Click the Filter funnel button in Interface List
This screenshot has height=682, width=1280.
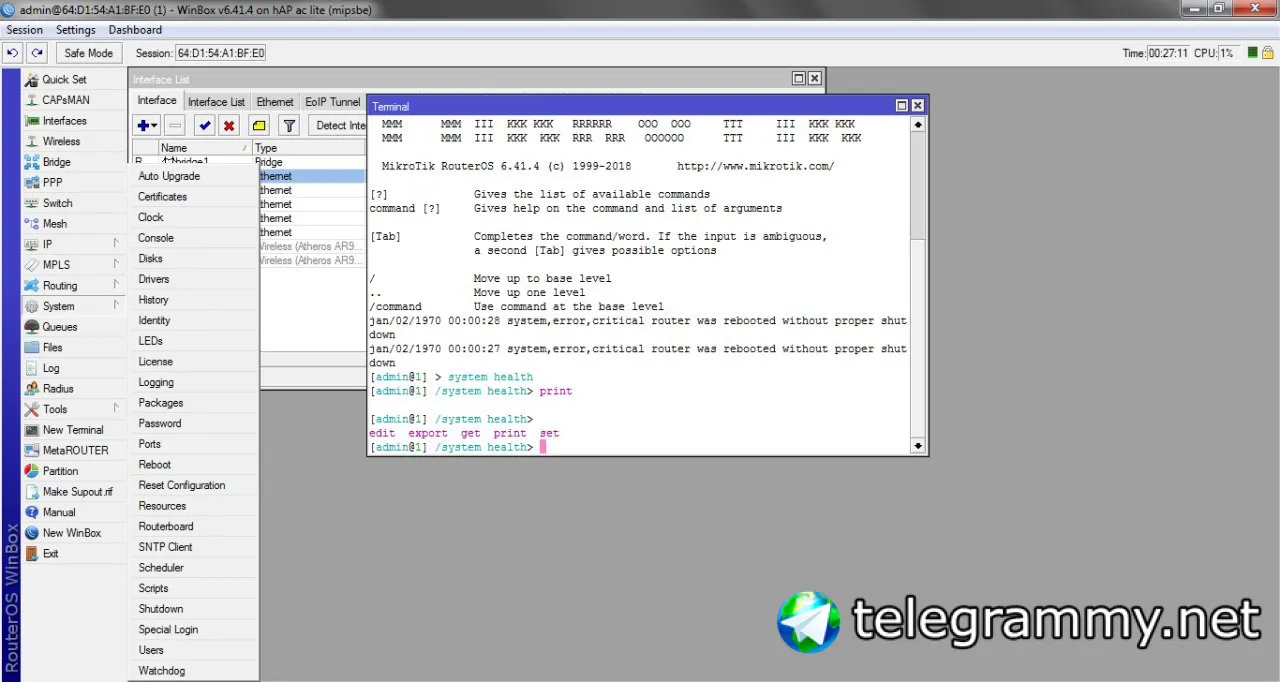[x=288, y=125]
